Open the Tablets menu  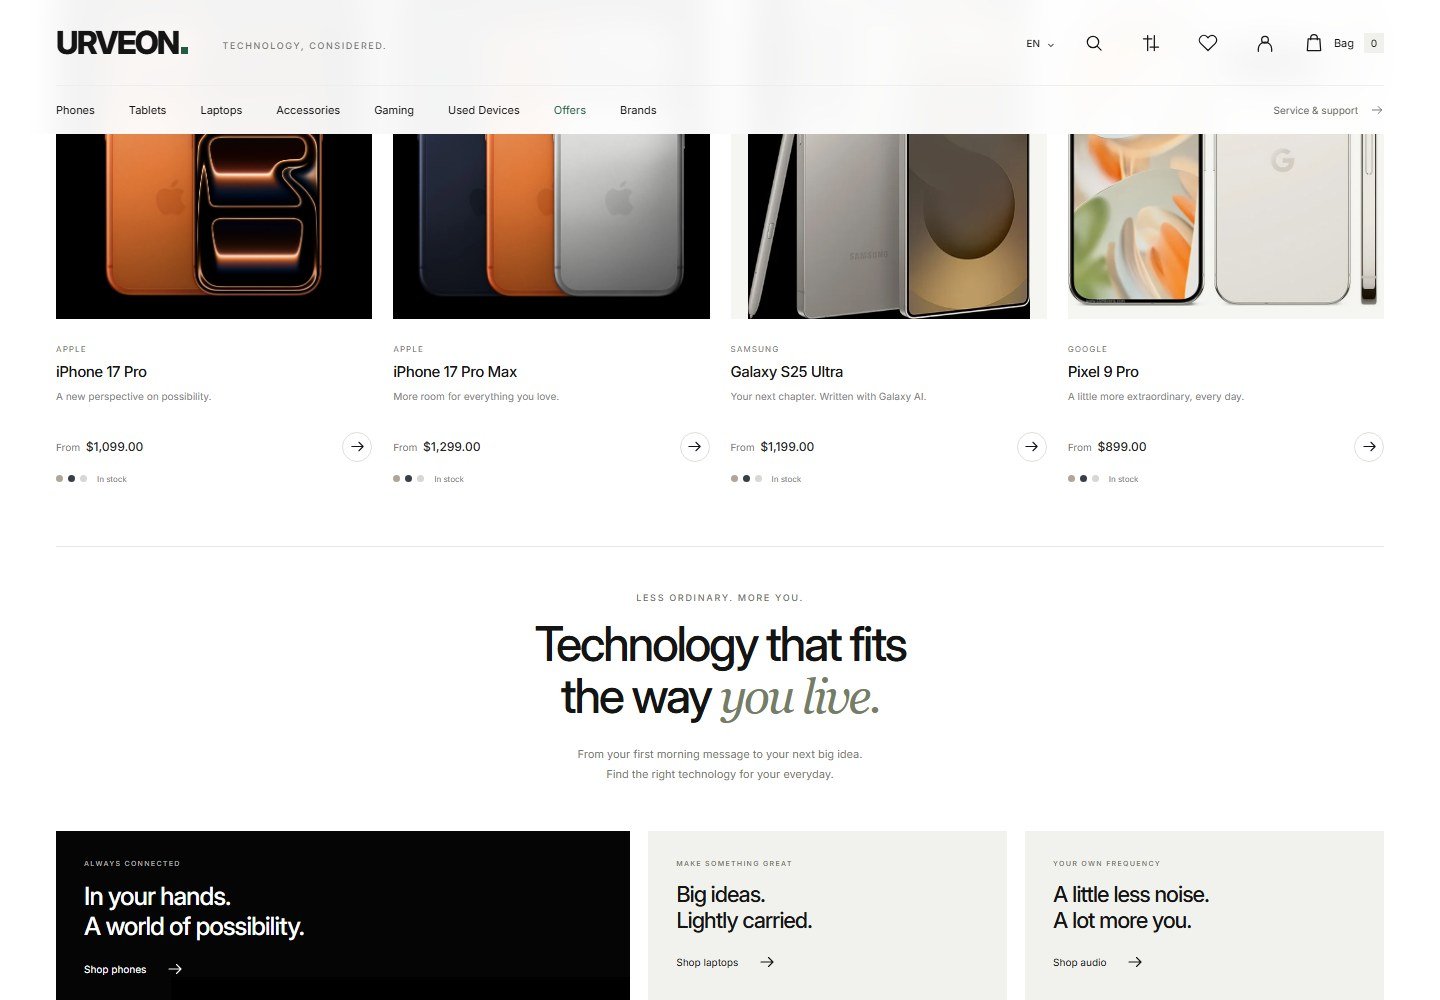pyautogui.click(x=147, y=110)
